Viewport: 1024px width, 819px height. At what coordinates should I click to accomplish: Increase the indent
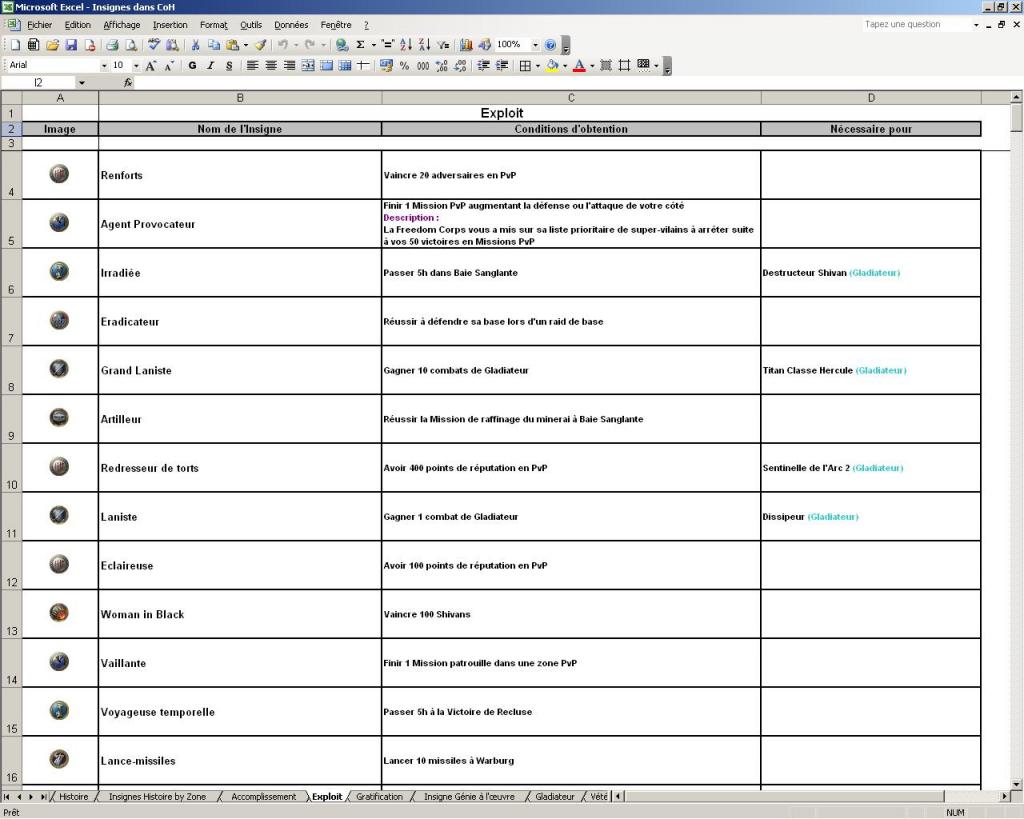point(502,65)
